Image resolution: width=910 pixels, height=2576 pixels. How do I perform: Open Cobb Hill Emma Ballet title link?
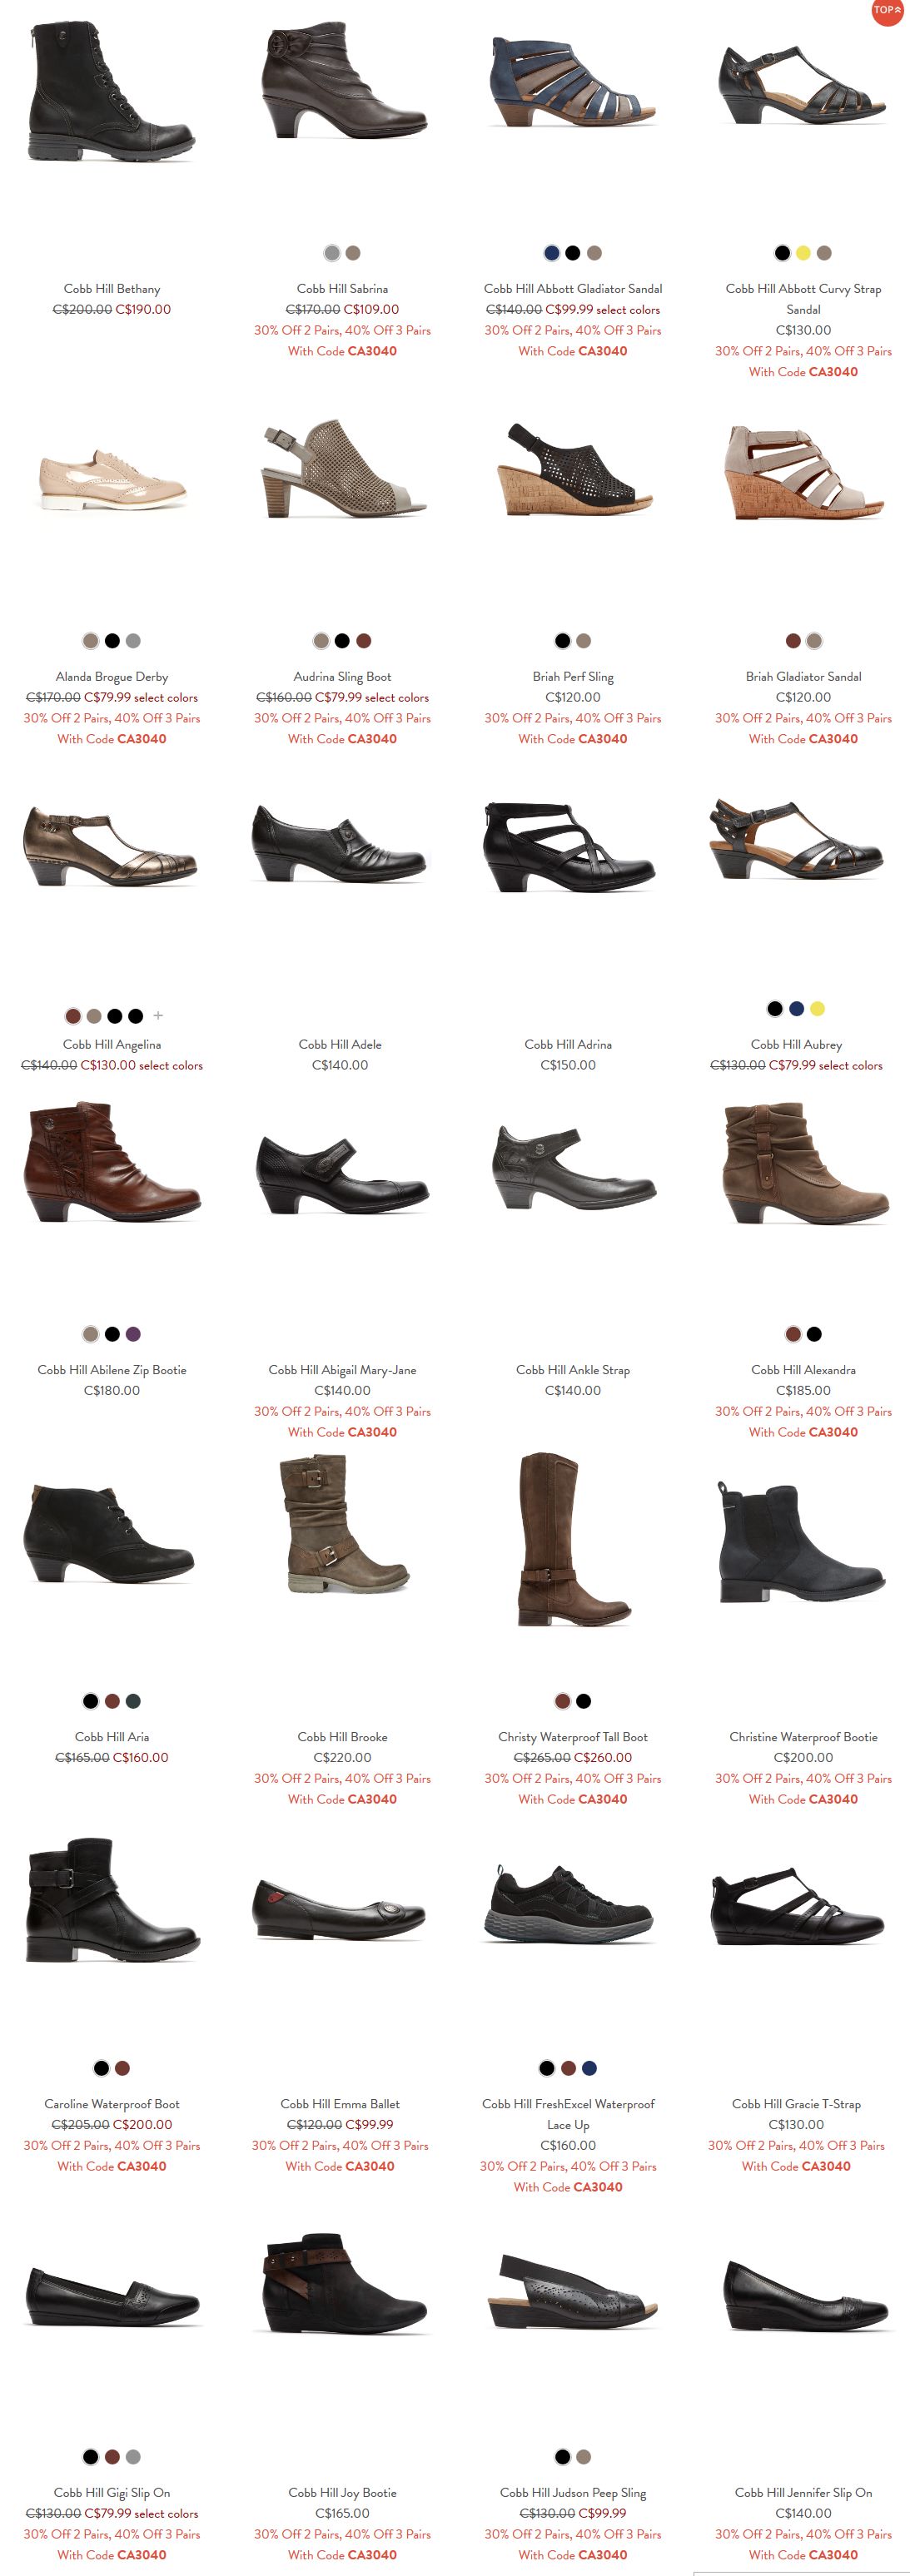340,2104
